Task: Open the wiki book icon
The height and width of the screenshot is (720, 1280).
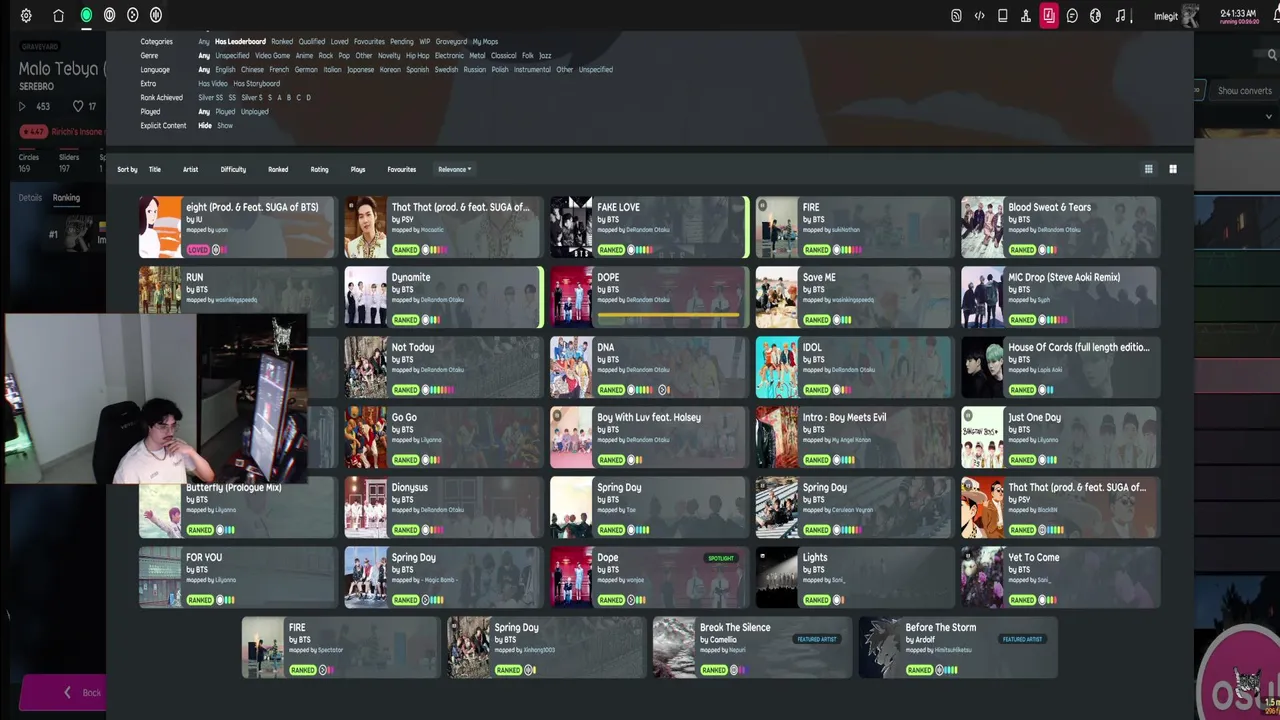Action: (1003, 15)
